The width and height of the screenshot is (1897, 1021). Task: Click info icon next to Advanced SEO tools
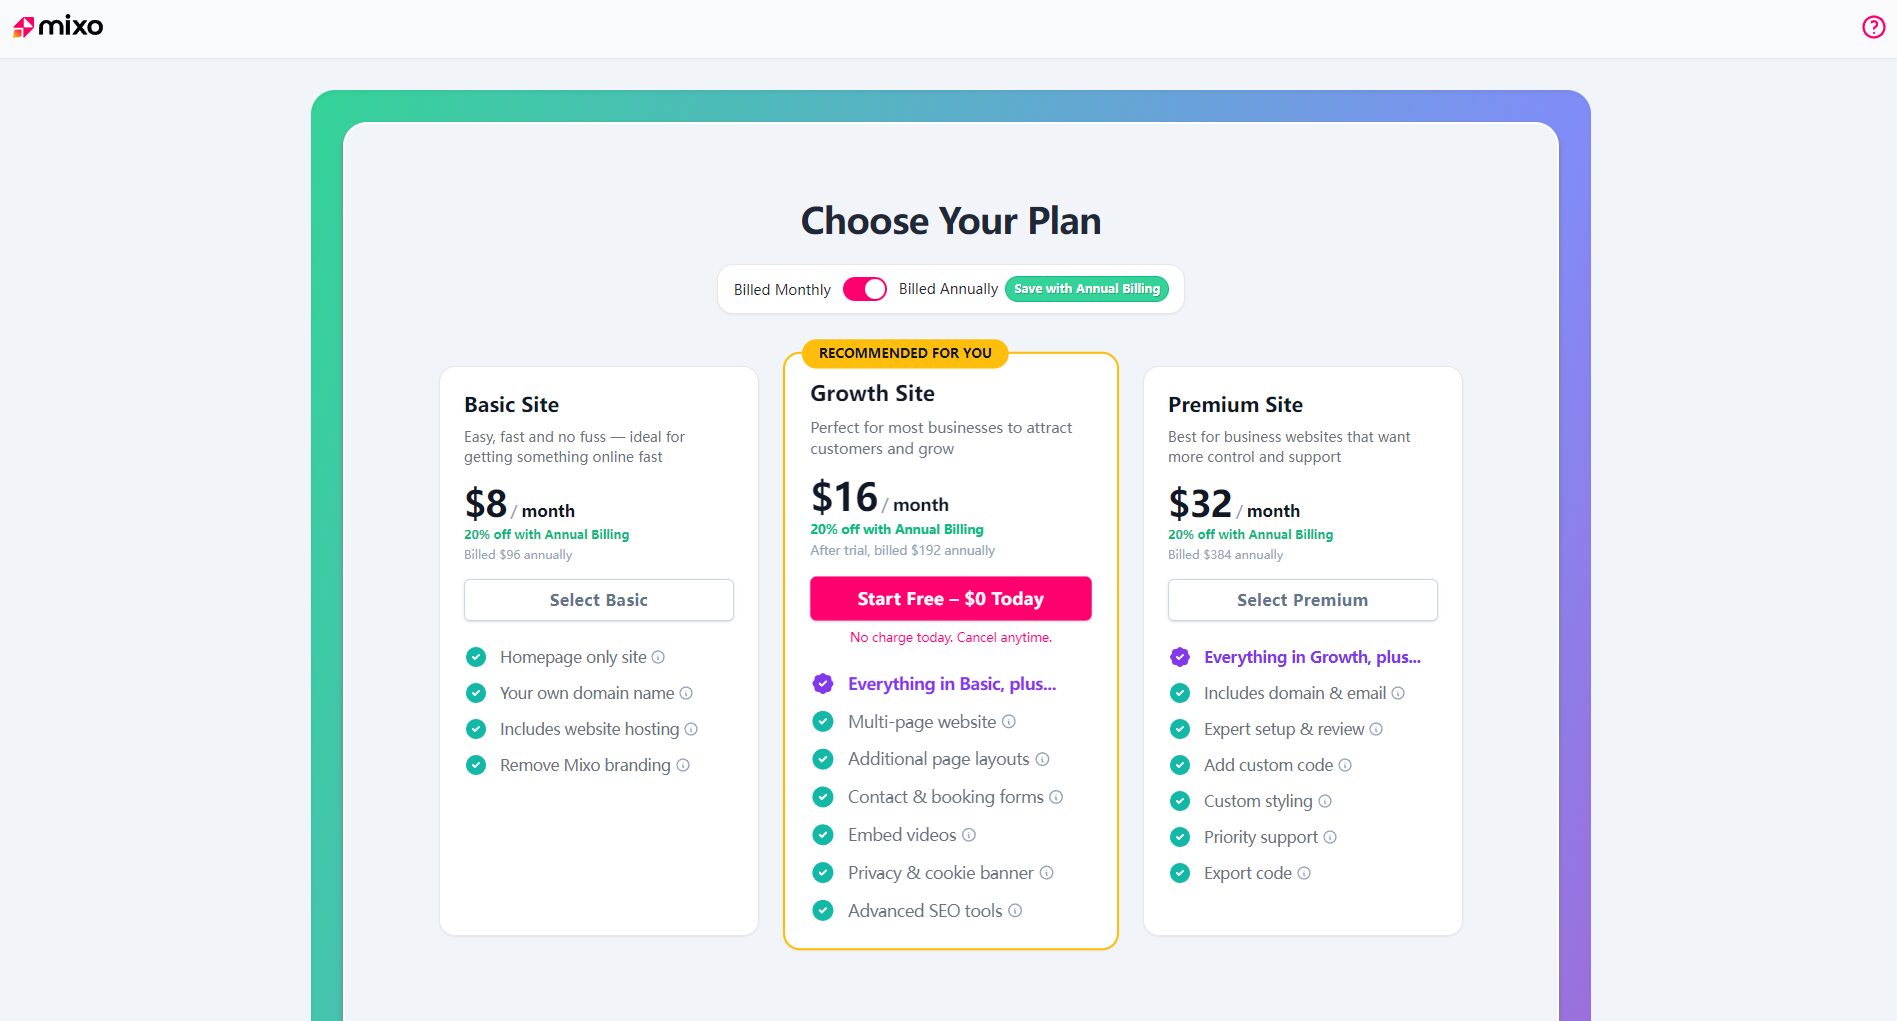[x=1015, y=911]
